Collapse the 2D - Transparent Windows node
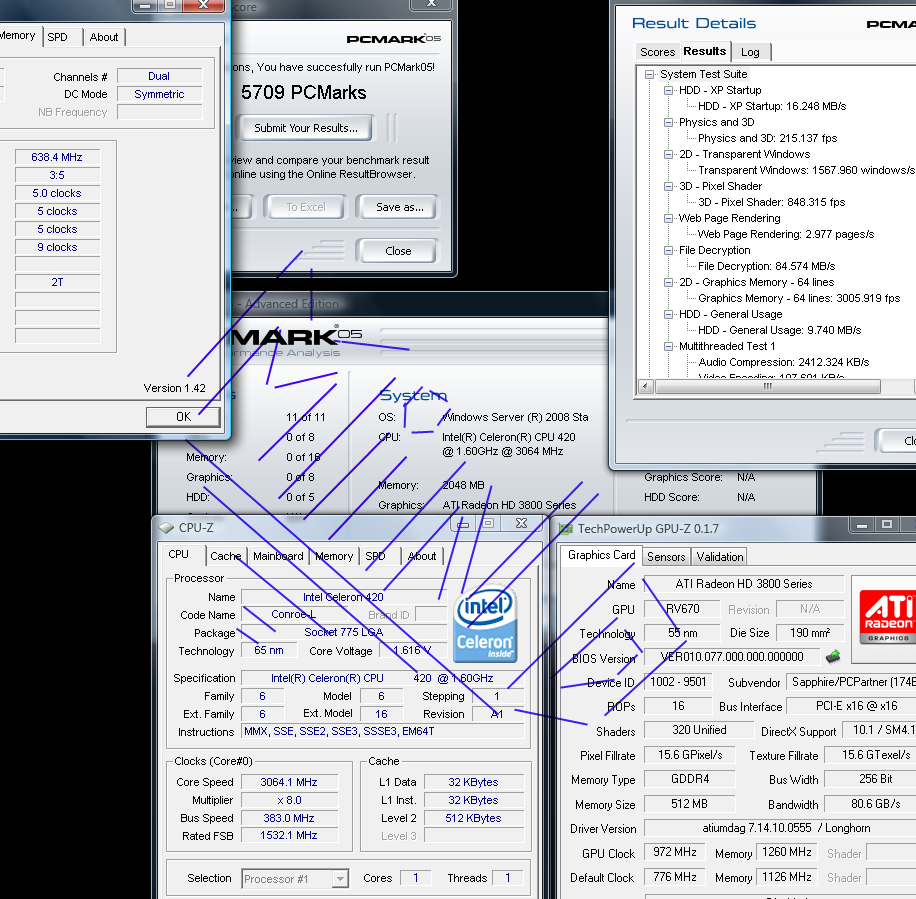916x899 pixels. 668,155
